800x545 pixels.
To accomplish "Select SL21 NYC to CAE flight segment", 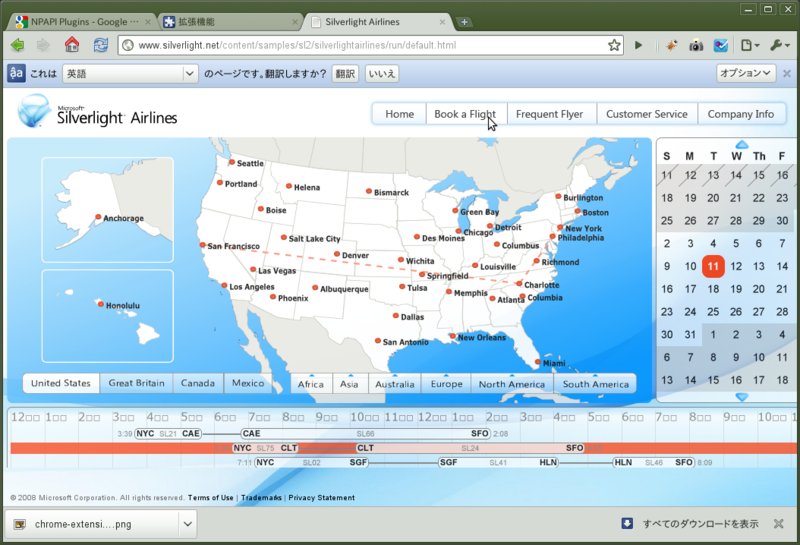I will tap(168, 434).
